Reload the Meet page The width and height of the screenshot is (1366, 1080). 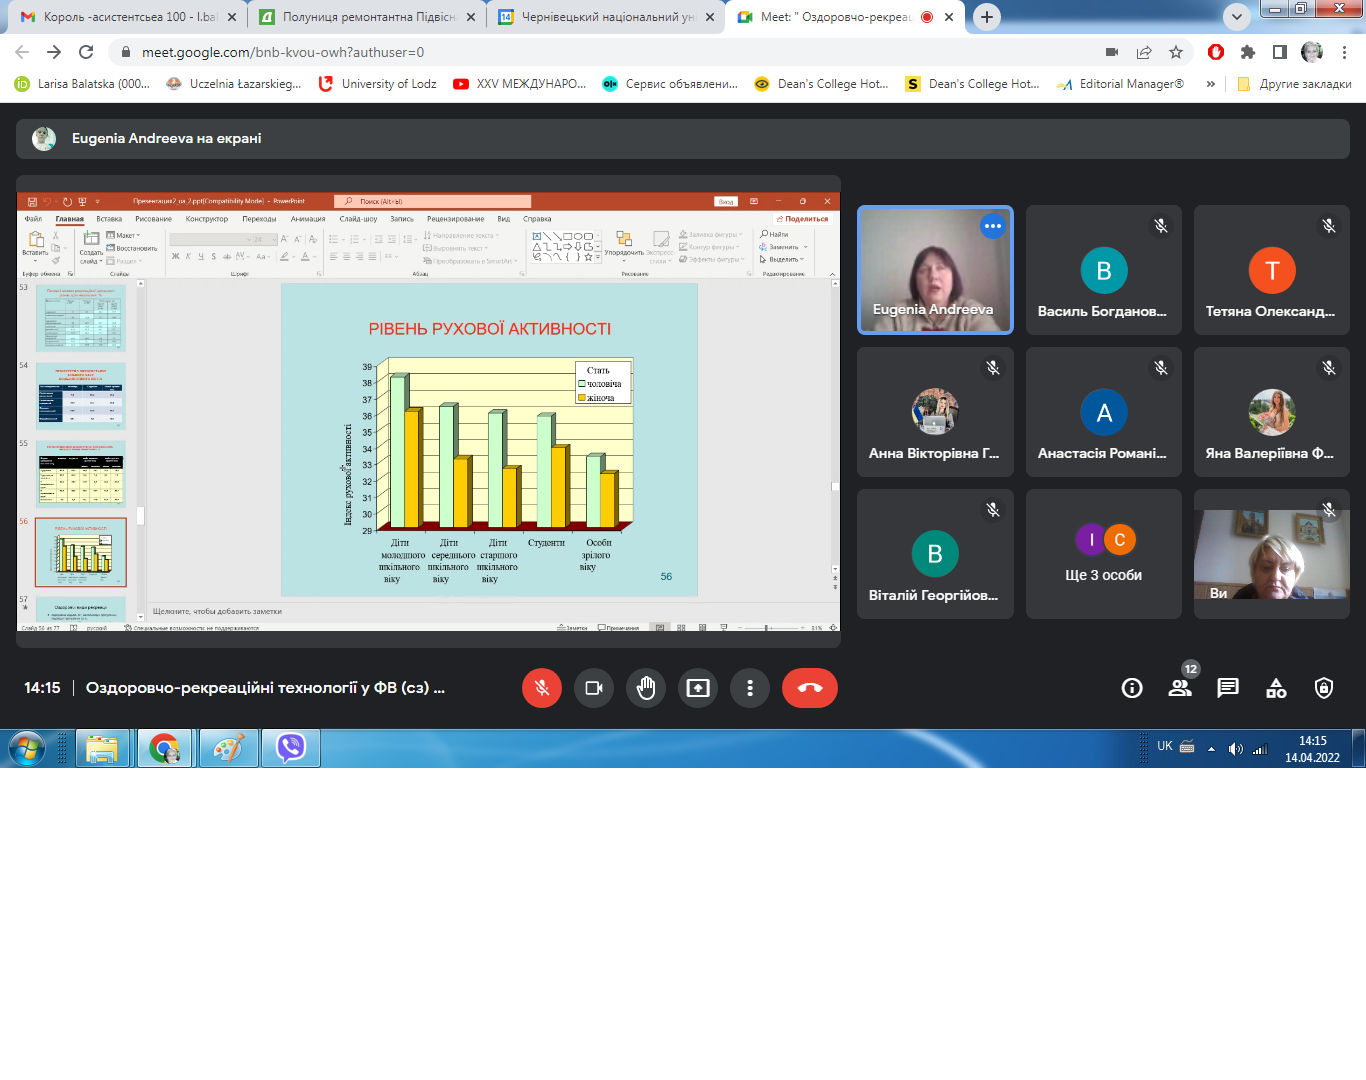click(86, 52)
